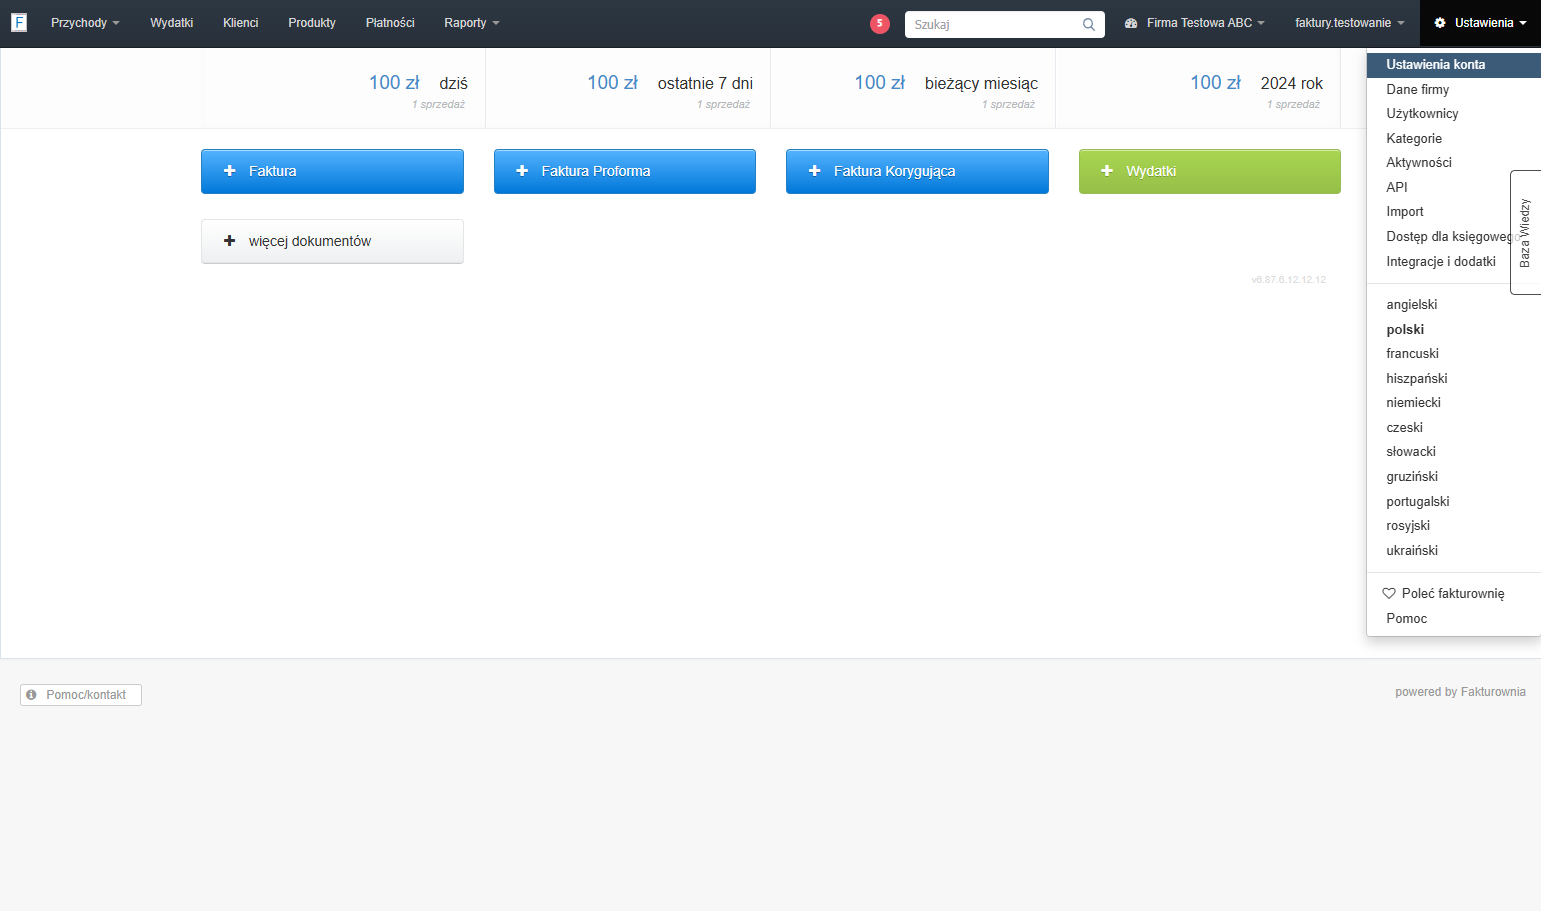Go to Wydatki in top navigation
This screenshot has height=911, width=1541.
(x=171, y=23)
